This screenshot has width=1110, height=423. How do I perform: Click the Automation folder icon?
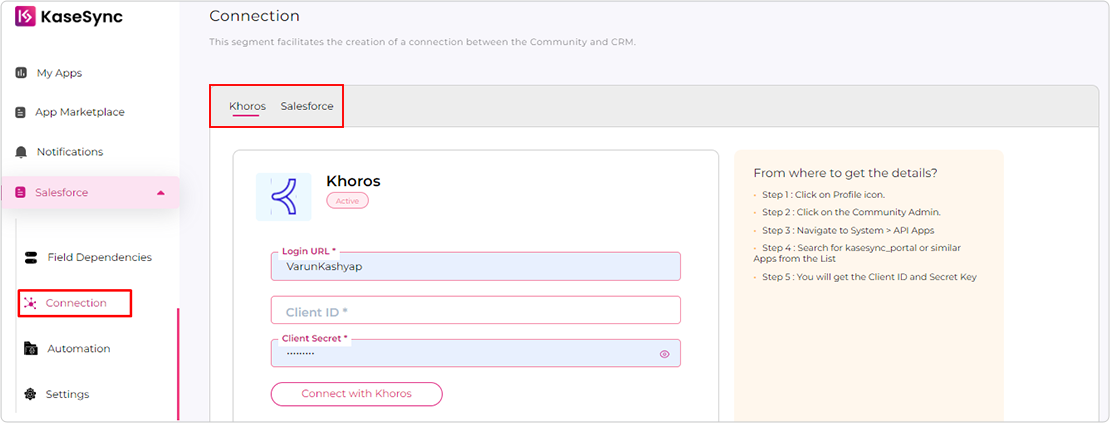coord(30,349)
